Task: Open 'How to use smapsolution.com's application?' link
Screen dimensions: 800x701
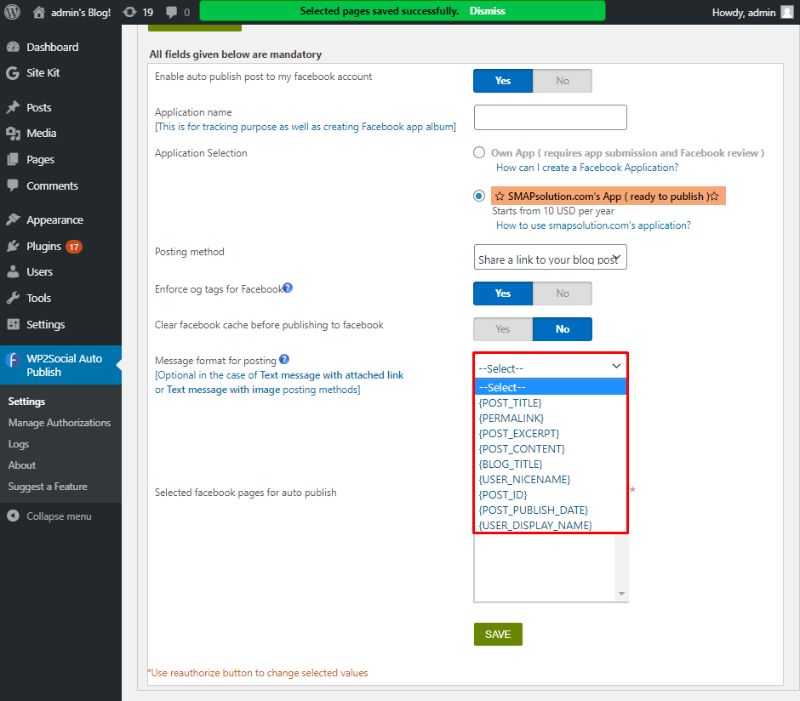Action: click(593, 225)
